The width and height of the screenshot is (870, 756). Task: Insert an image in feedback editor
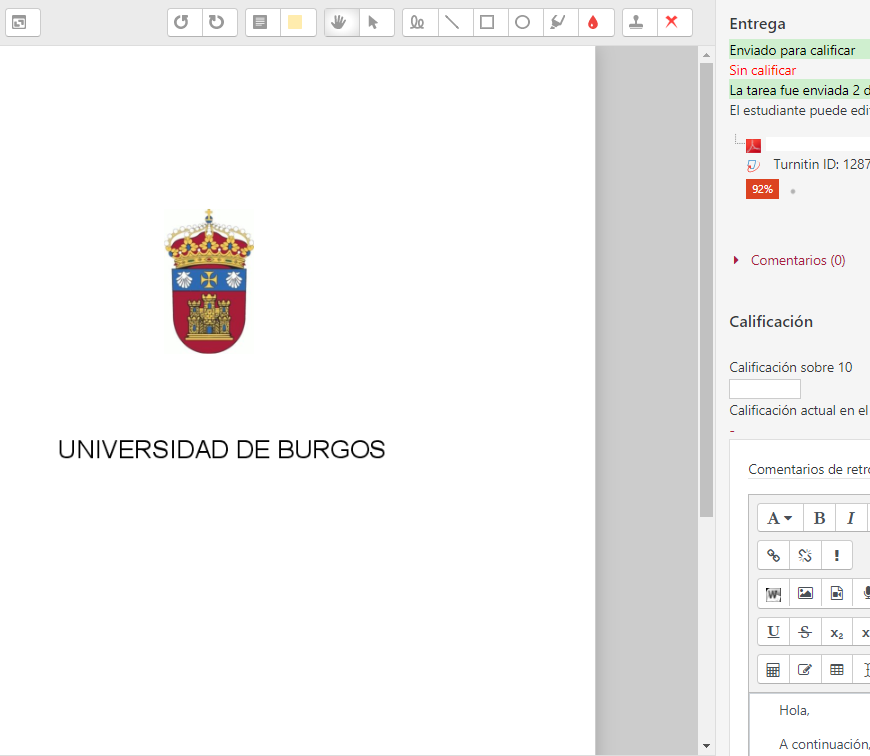pyautogui.click(x=805, y=593)
